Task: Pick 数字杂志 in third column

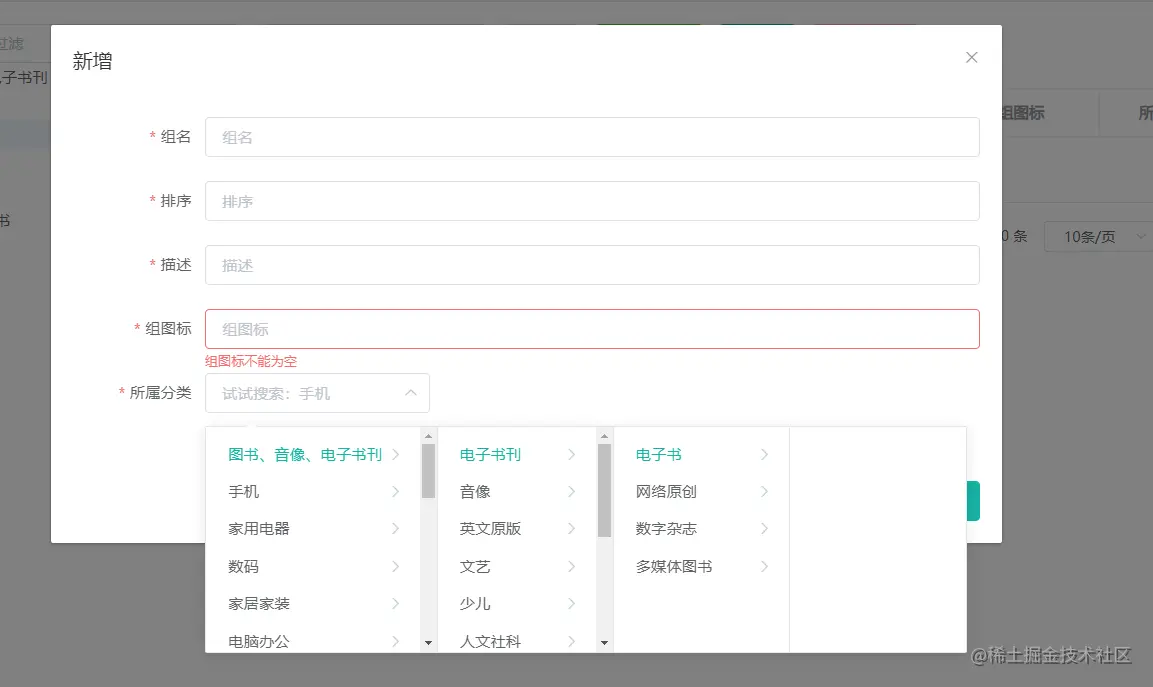Action: pyautogui.click(x=666, y=528)
